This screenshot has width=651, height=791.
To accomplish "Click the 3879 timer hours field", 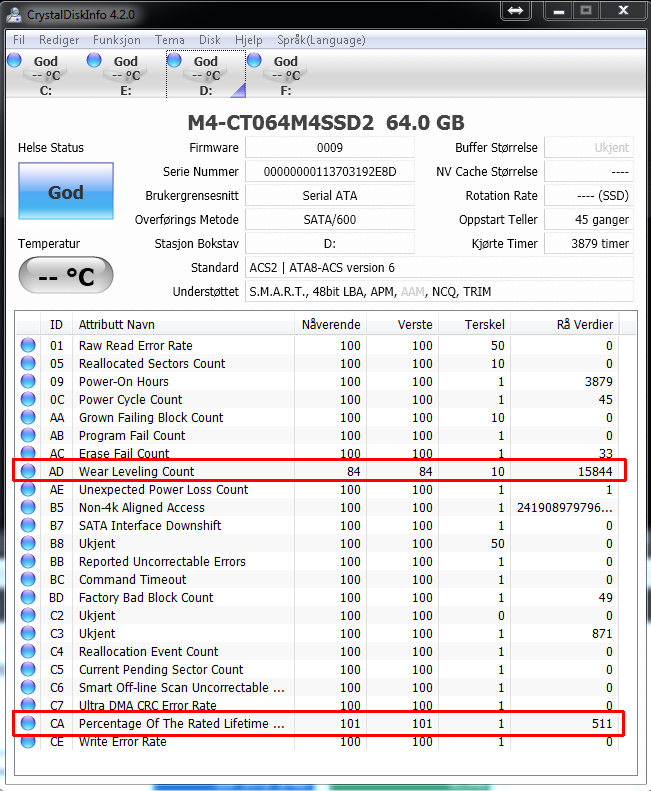I will (x=589, y=244).
